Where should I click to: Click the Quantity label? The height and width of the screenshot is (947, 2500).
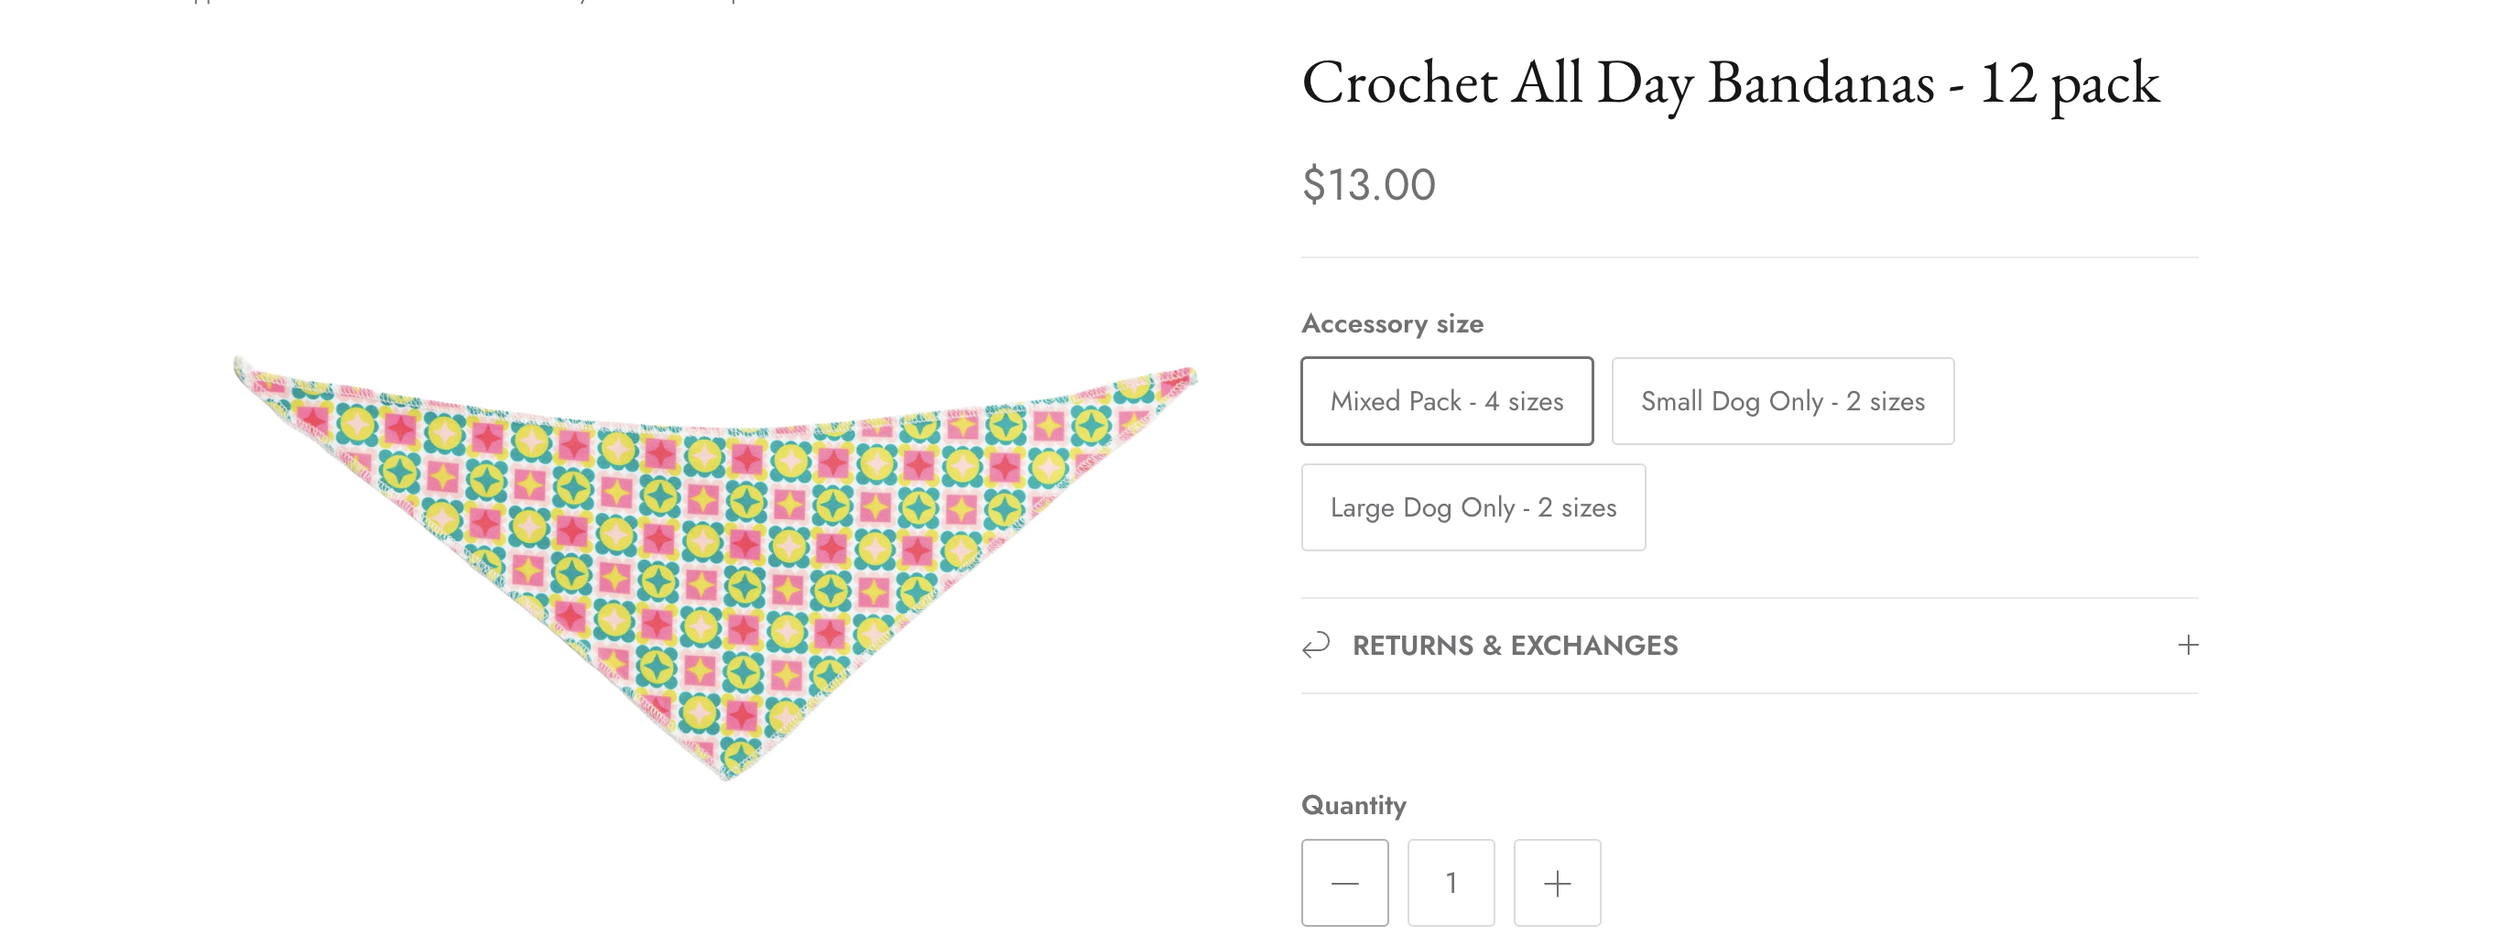point(1353,805)
